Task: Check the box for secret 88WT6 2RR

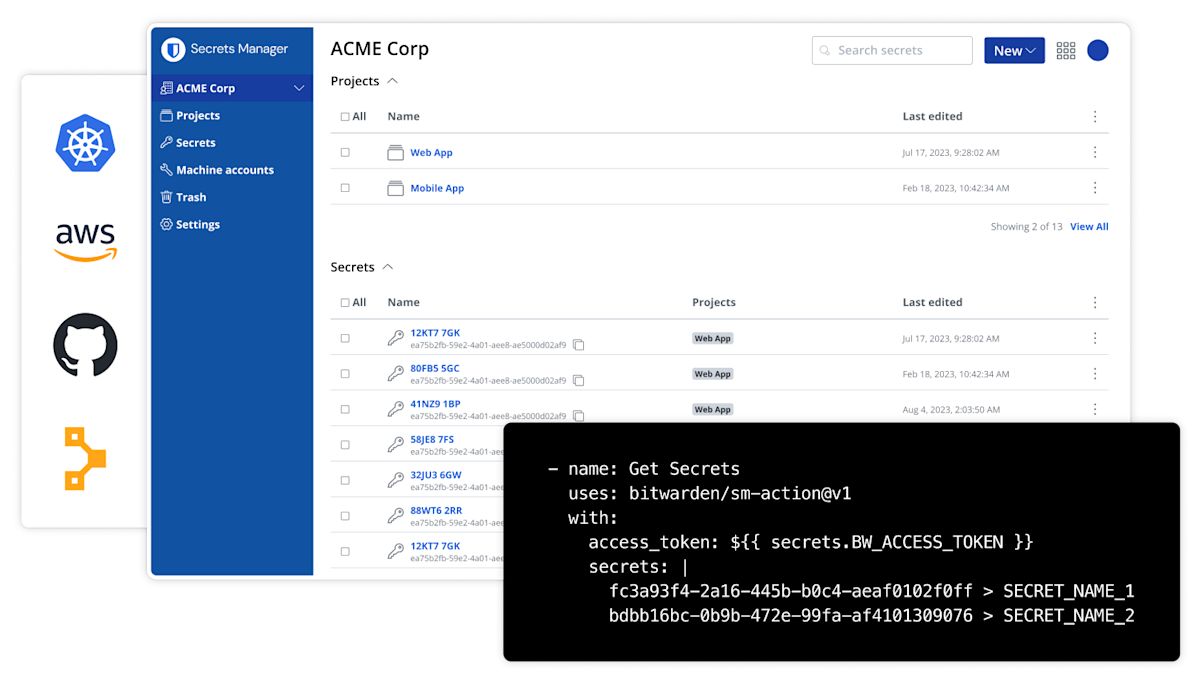Action: pos(345,516)
